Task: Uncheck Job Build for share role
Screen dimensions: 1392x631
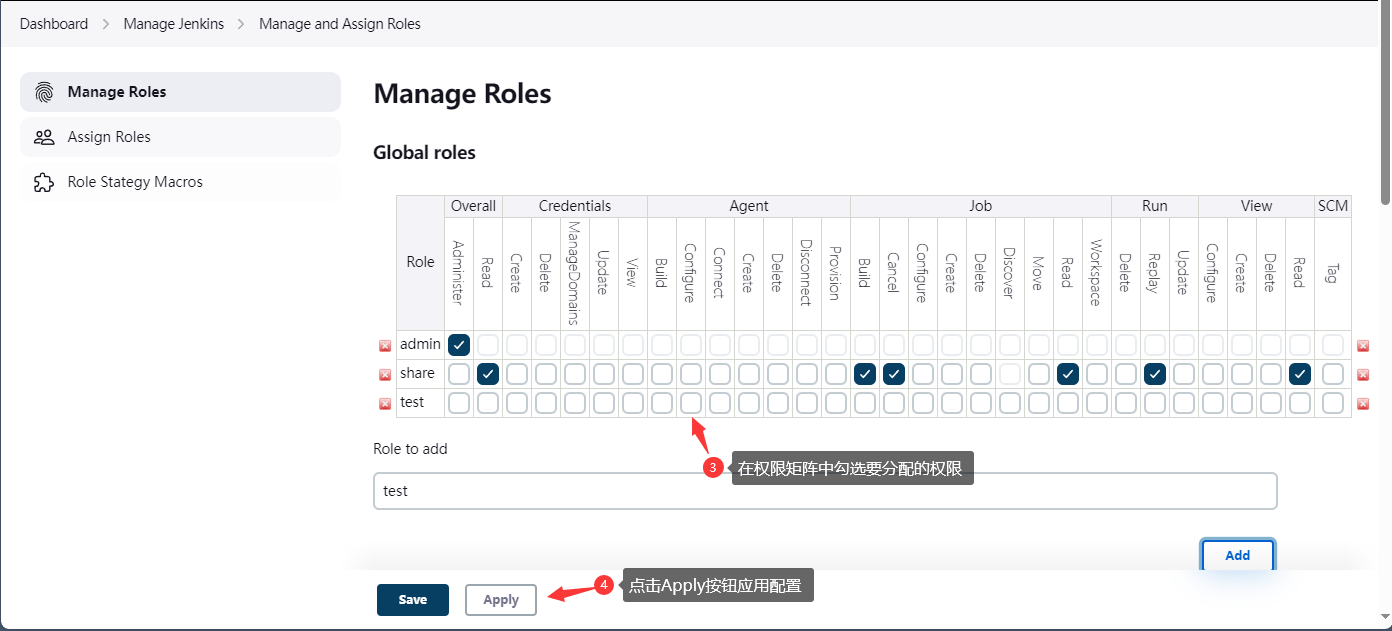Action: [x=865, y=374]
